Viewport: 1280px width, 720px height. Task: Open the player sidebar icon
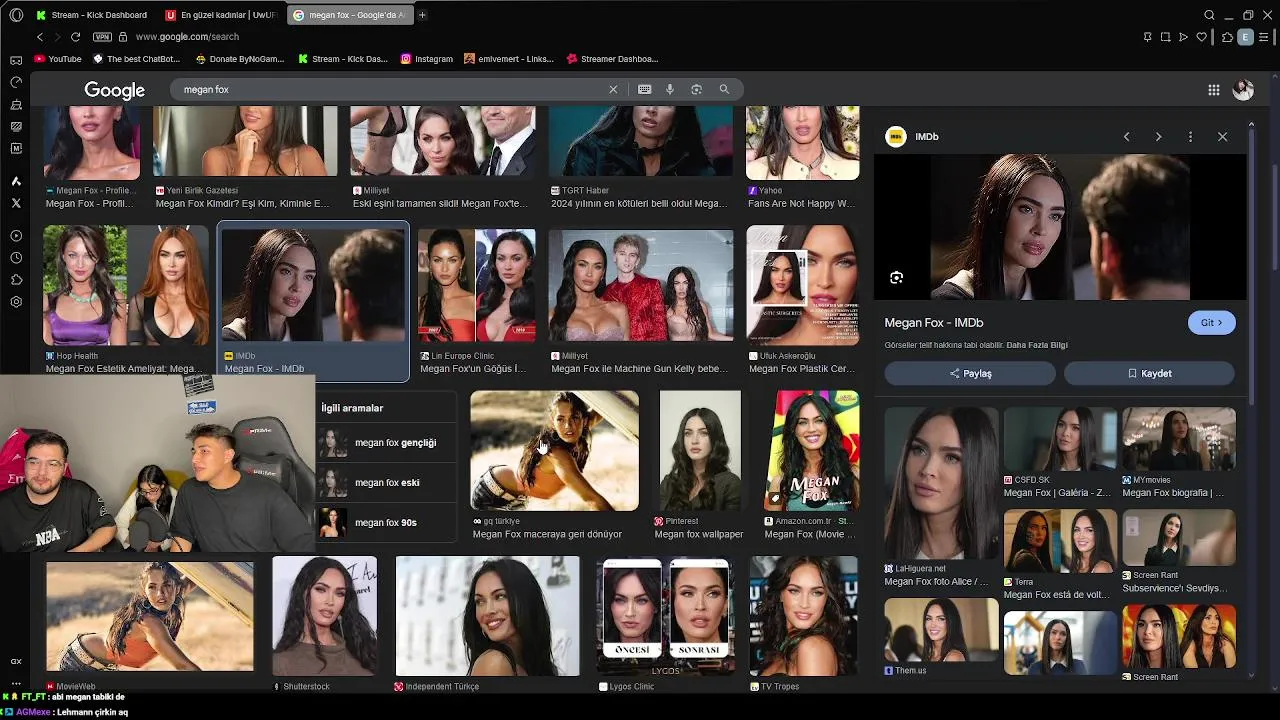(16, 236)
